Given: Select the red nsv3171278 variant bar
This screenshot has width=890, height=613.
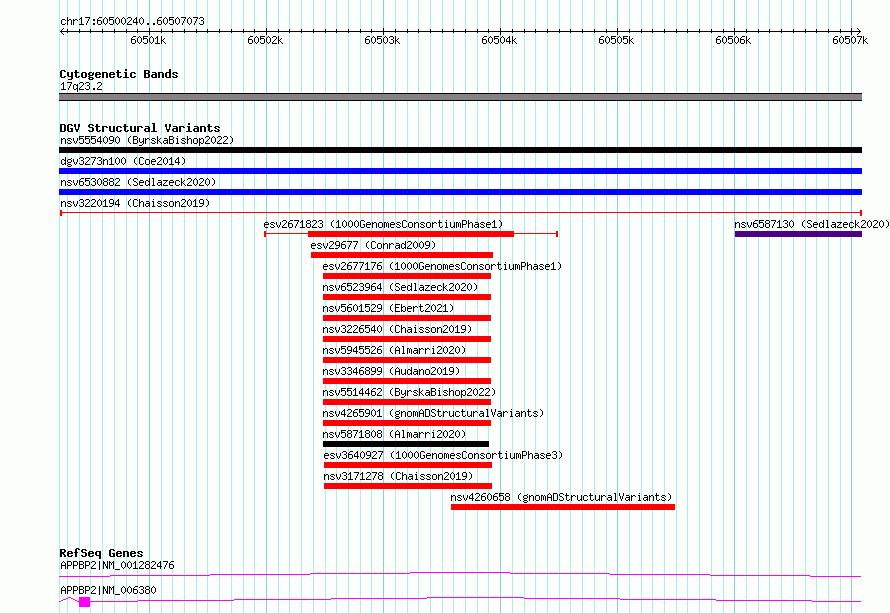Looking at the screenshot, I should [408, 486].
